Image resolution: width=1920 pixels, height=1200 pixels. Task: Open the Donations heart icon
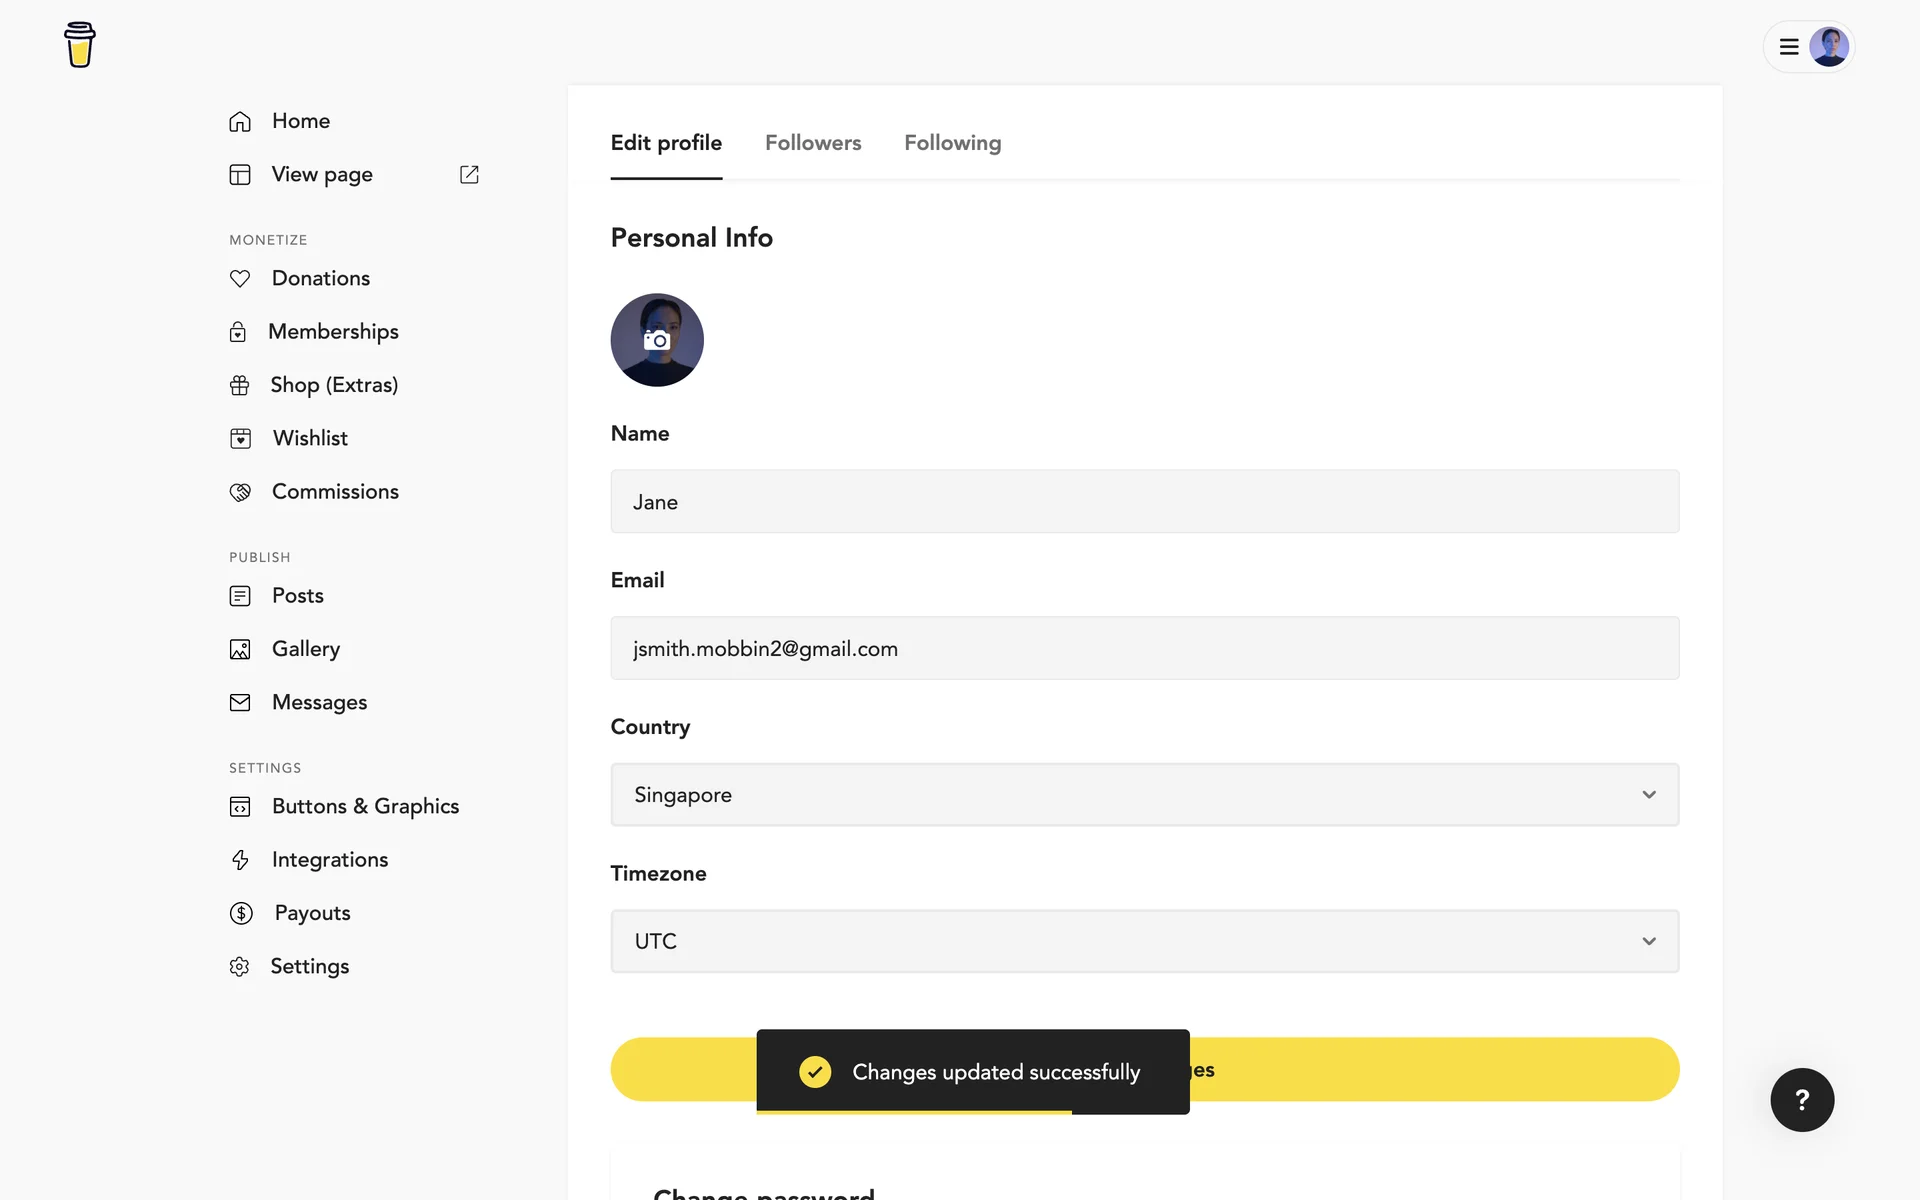tap(240, 279)
